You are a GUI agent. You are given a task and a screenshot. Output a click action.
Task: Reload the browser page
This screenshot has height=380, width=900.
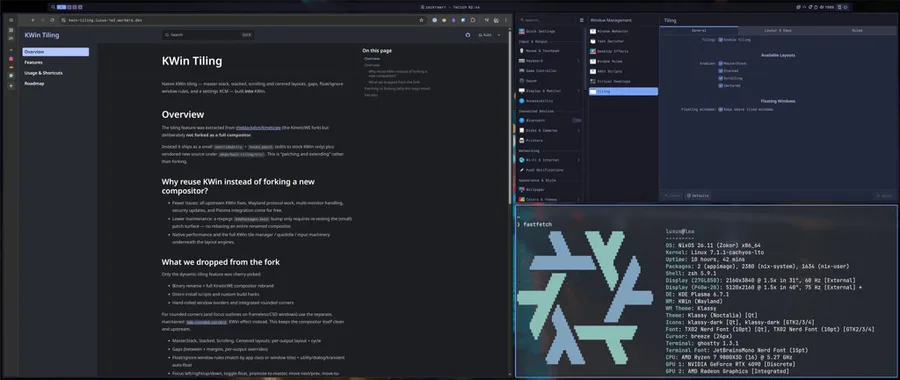52,20
